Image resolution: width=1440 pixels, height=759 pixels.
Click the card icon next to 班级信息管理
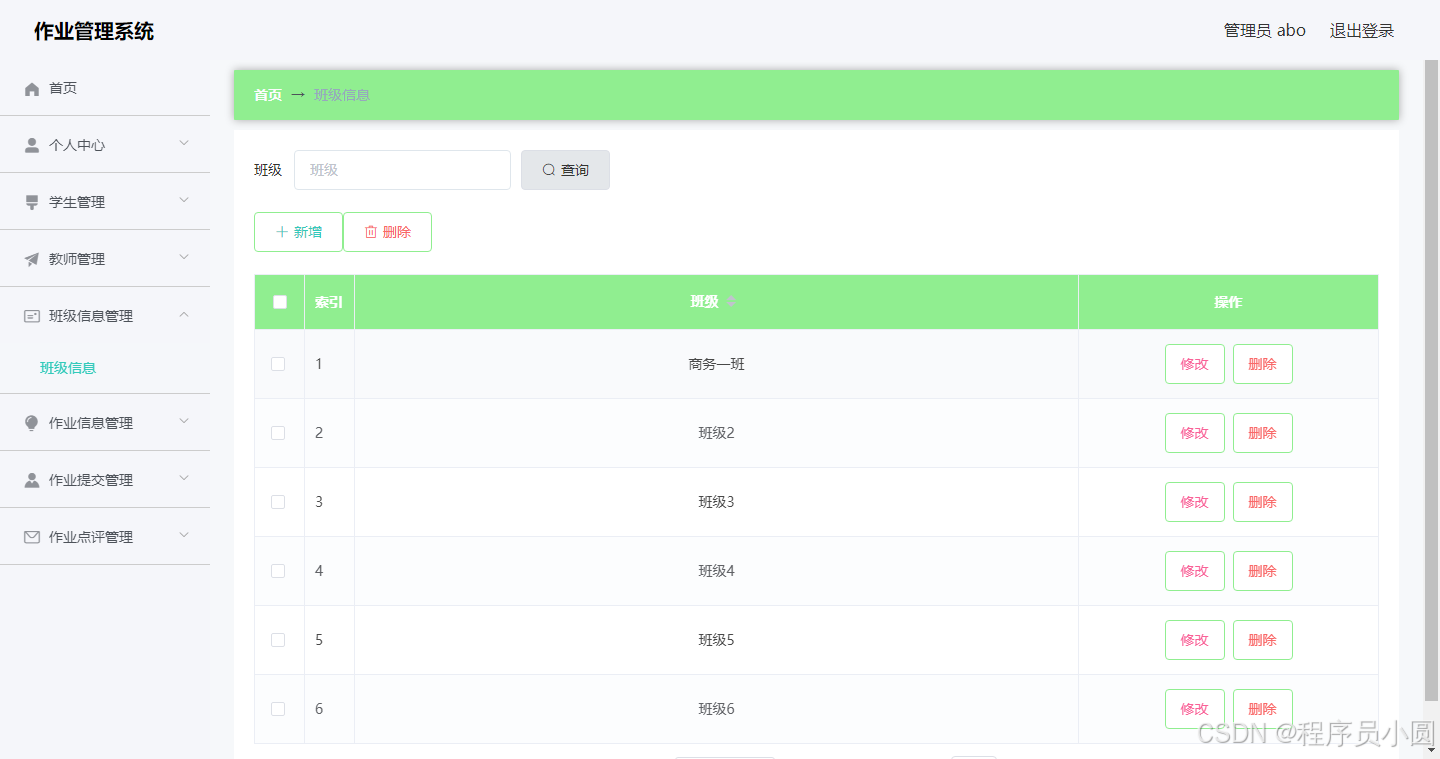click(x=32, y=316)
